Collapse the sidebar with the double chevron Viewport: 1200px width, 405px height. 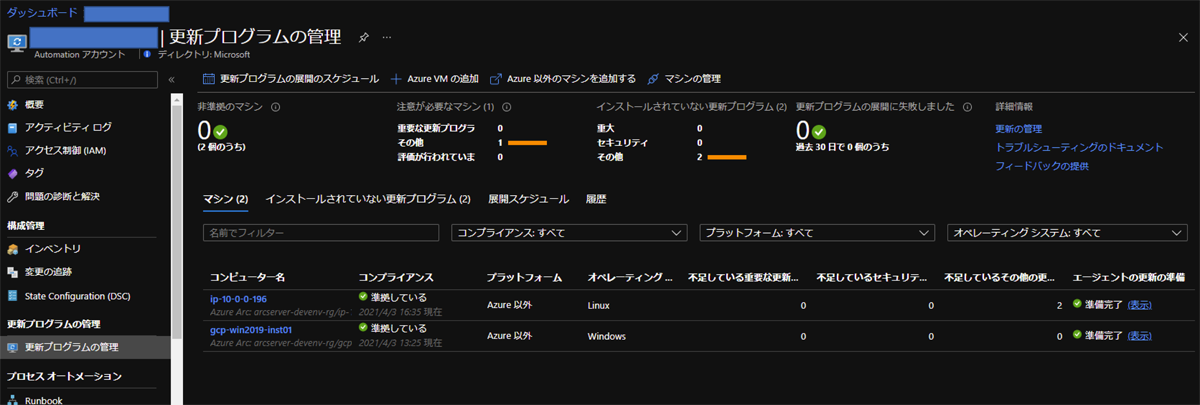pos(171,79)
